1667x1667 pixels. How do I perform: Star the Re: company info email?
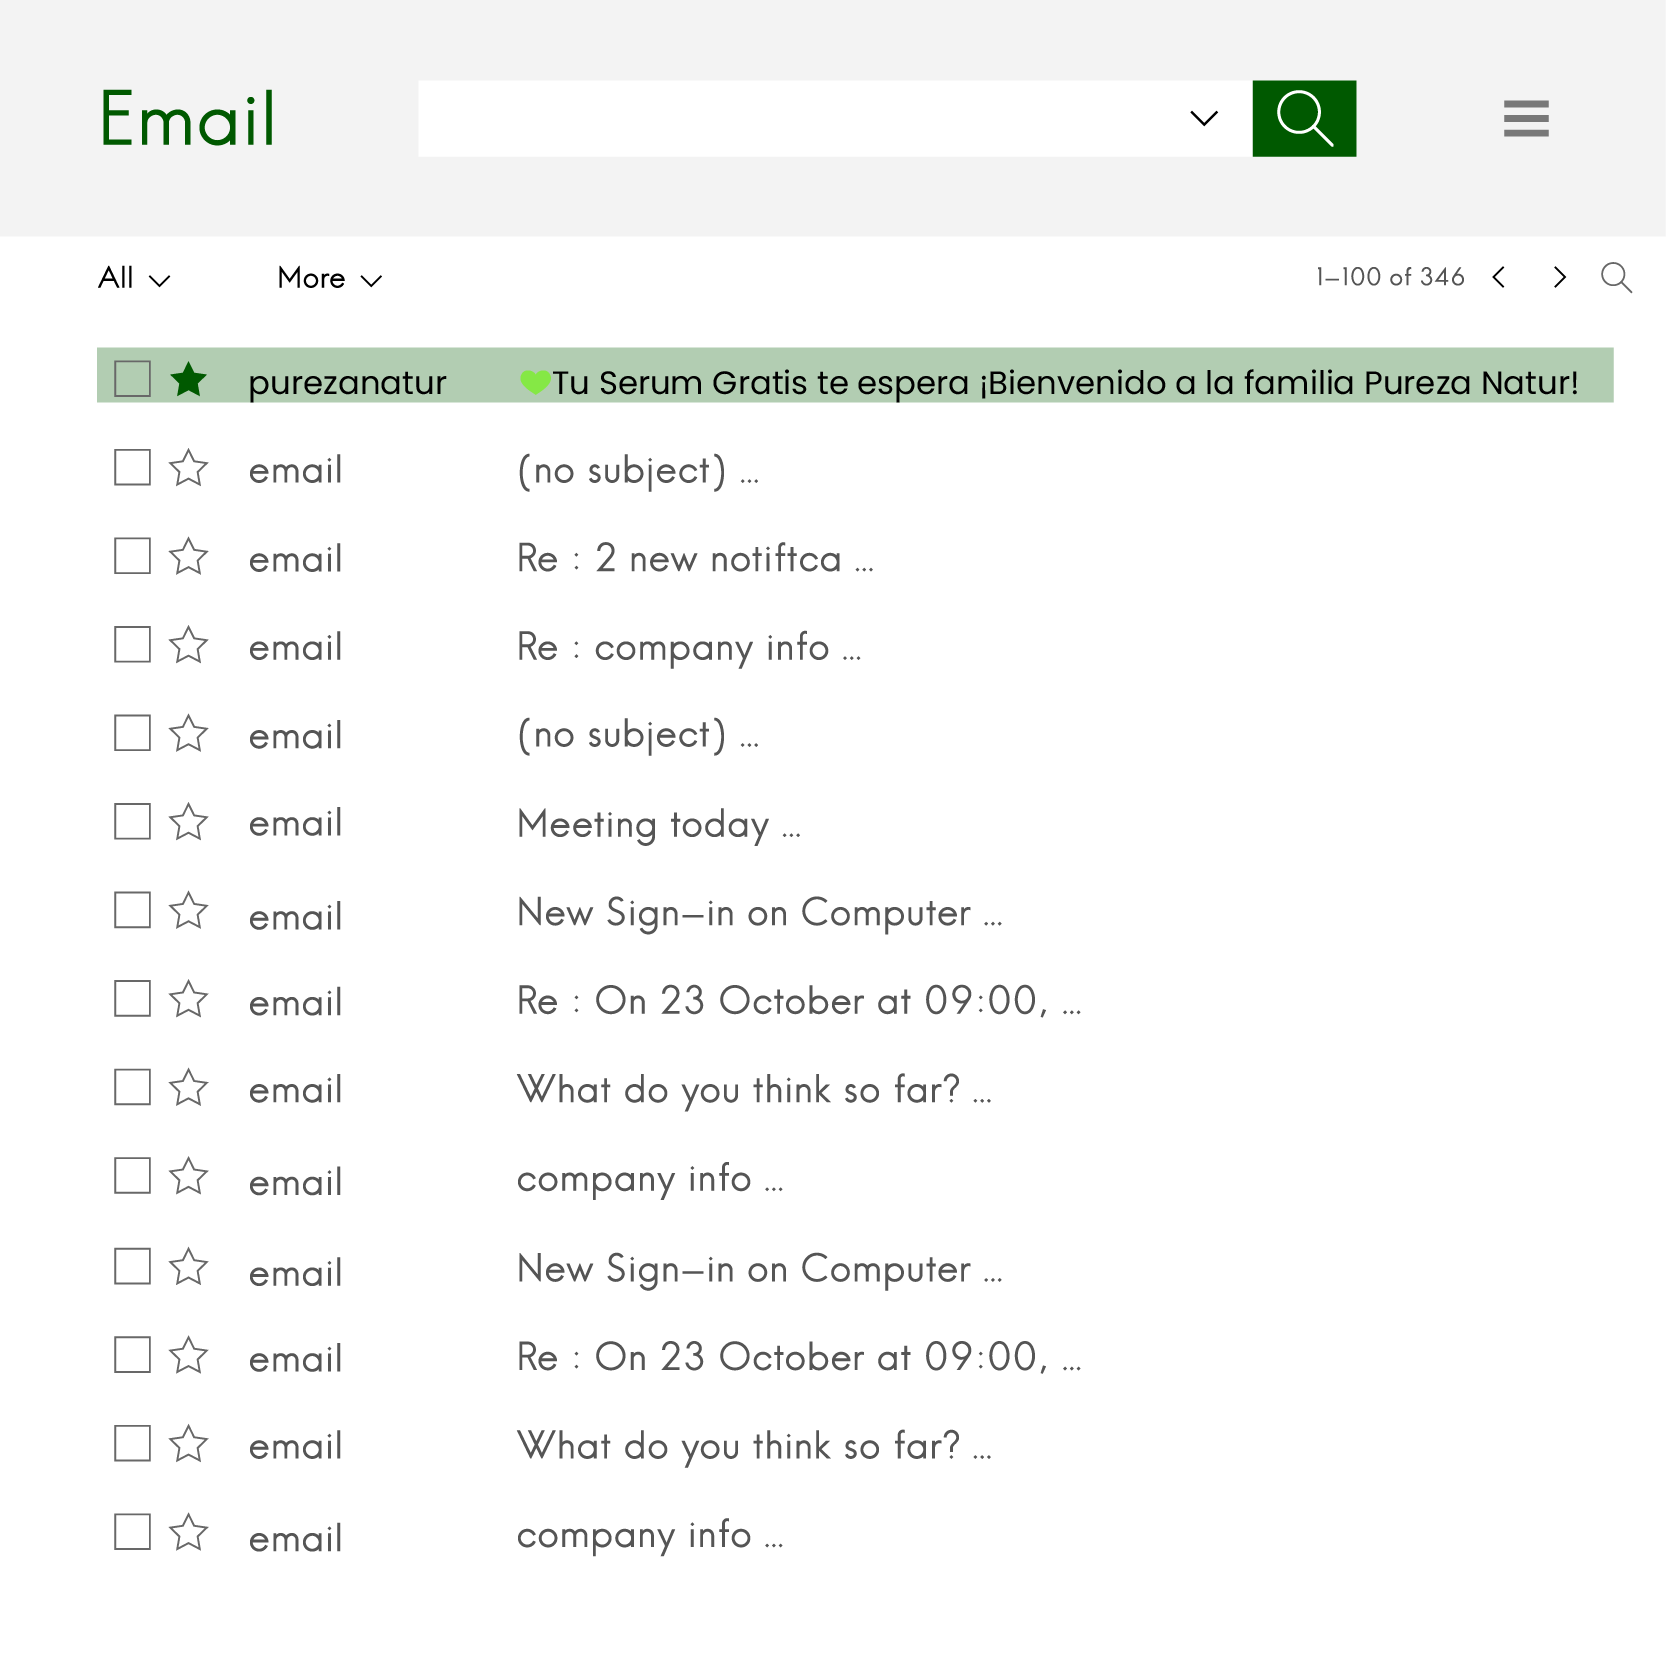188,645
